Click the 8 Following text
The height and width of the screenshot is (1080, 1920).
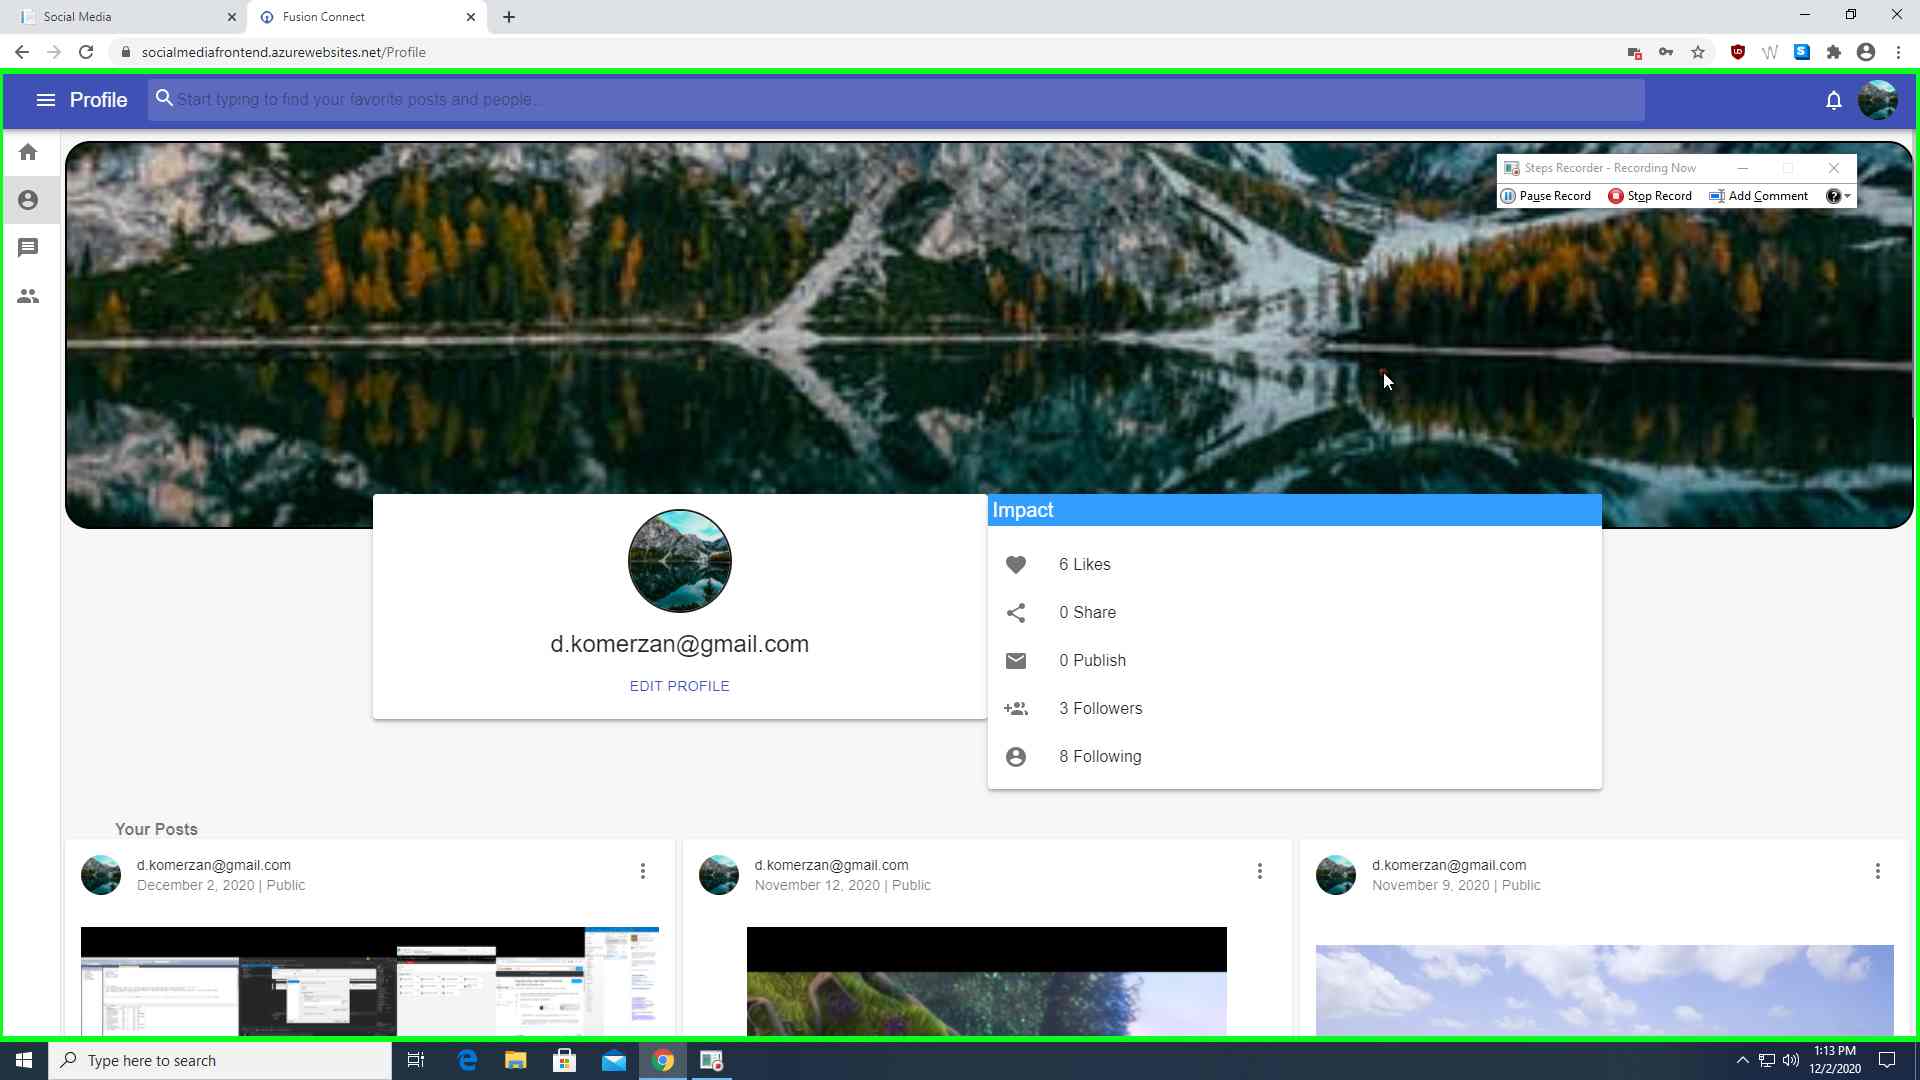pos(1100,757)
